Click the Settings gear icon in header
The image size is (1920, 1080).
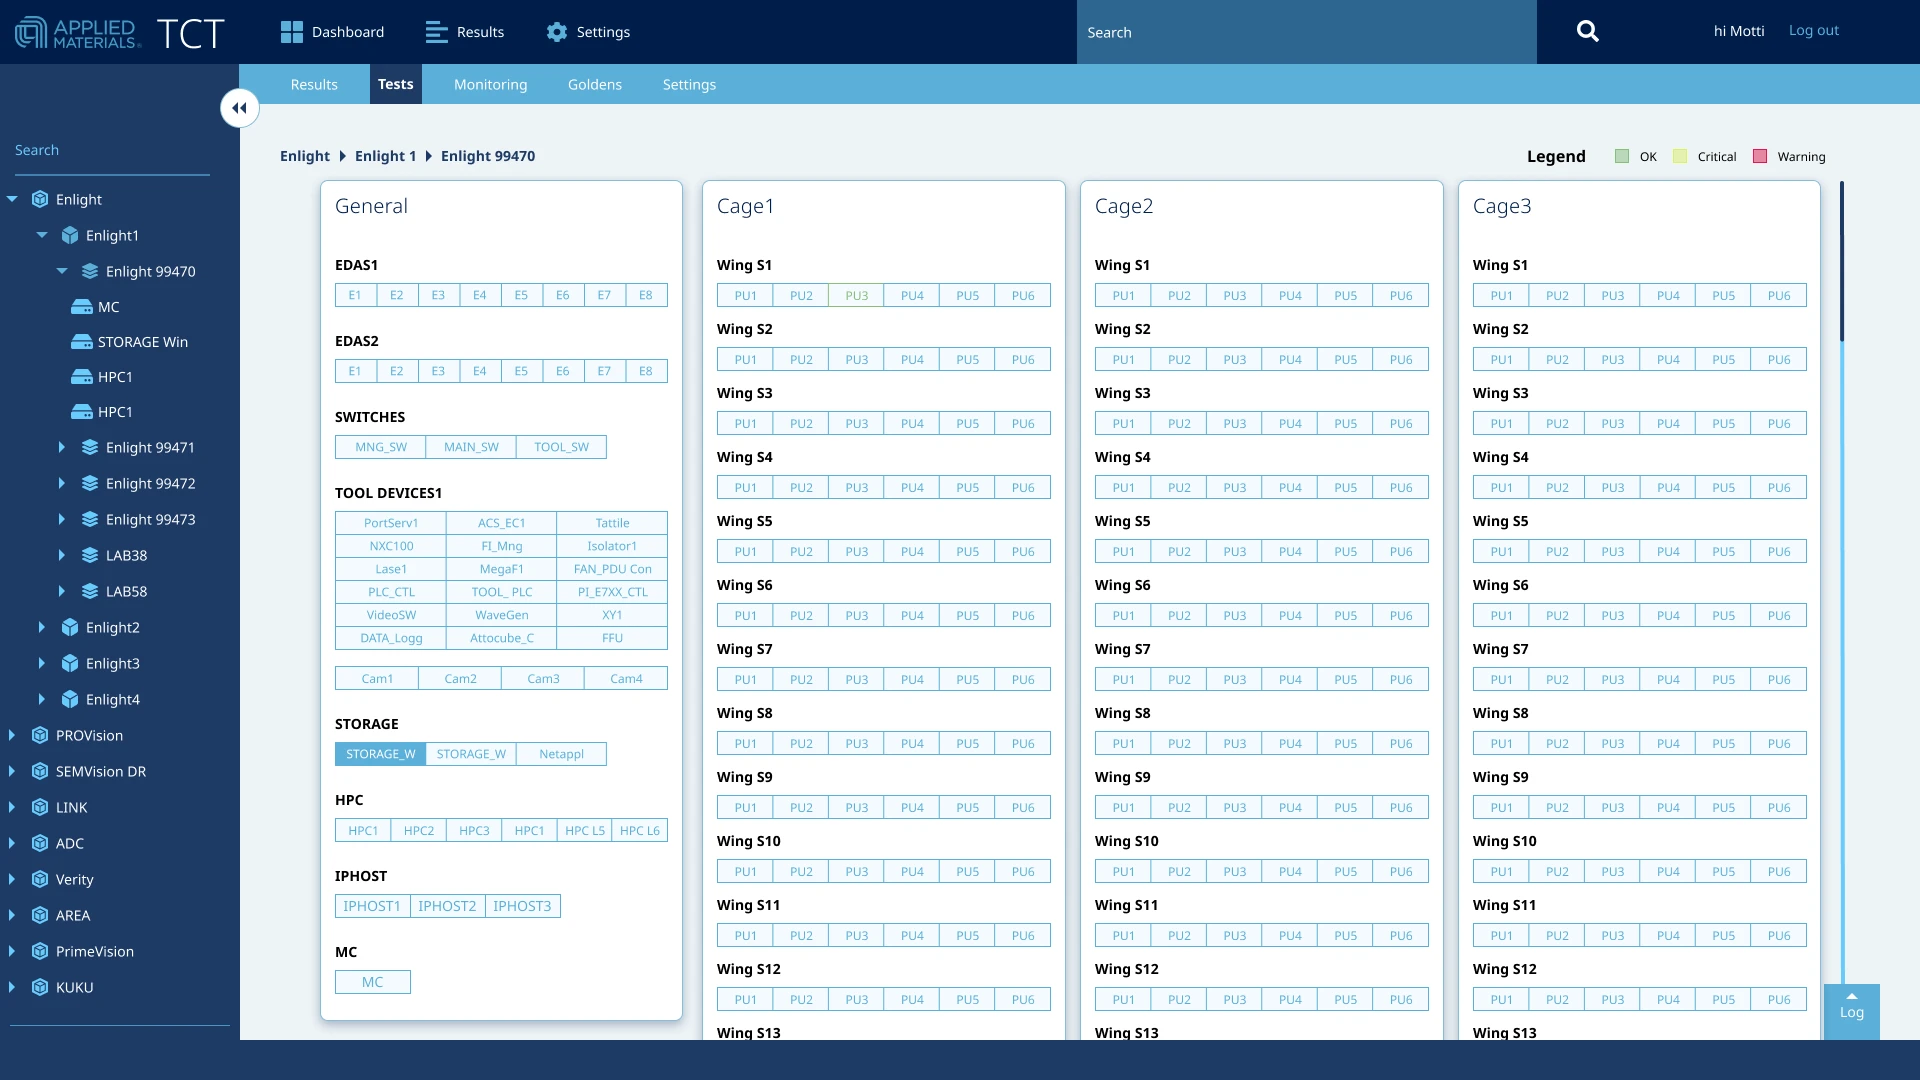557,32
